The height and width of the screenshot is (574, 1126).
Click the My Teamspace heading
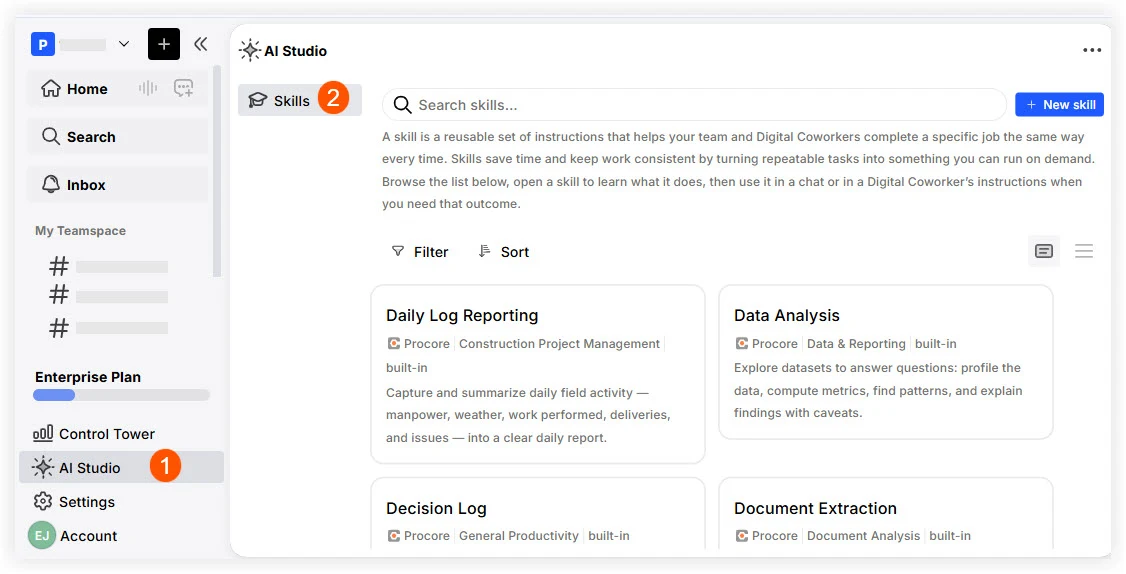click(x=80, y=231)
